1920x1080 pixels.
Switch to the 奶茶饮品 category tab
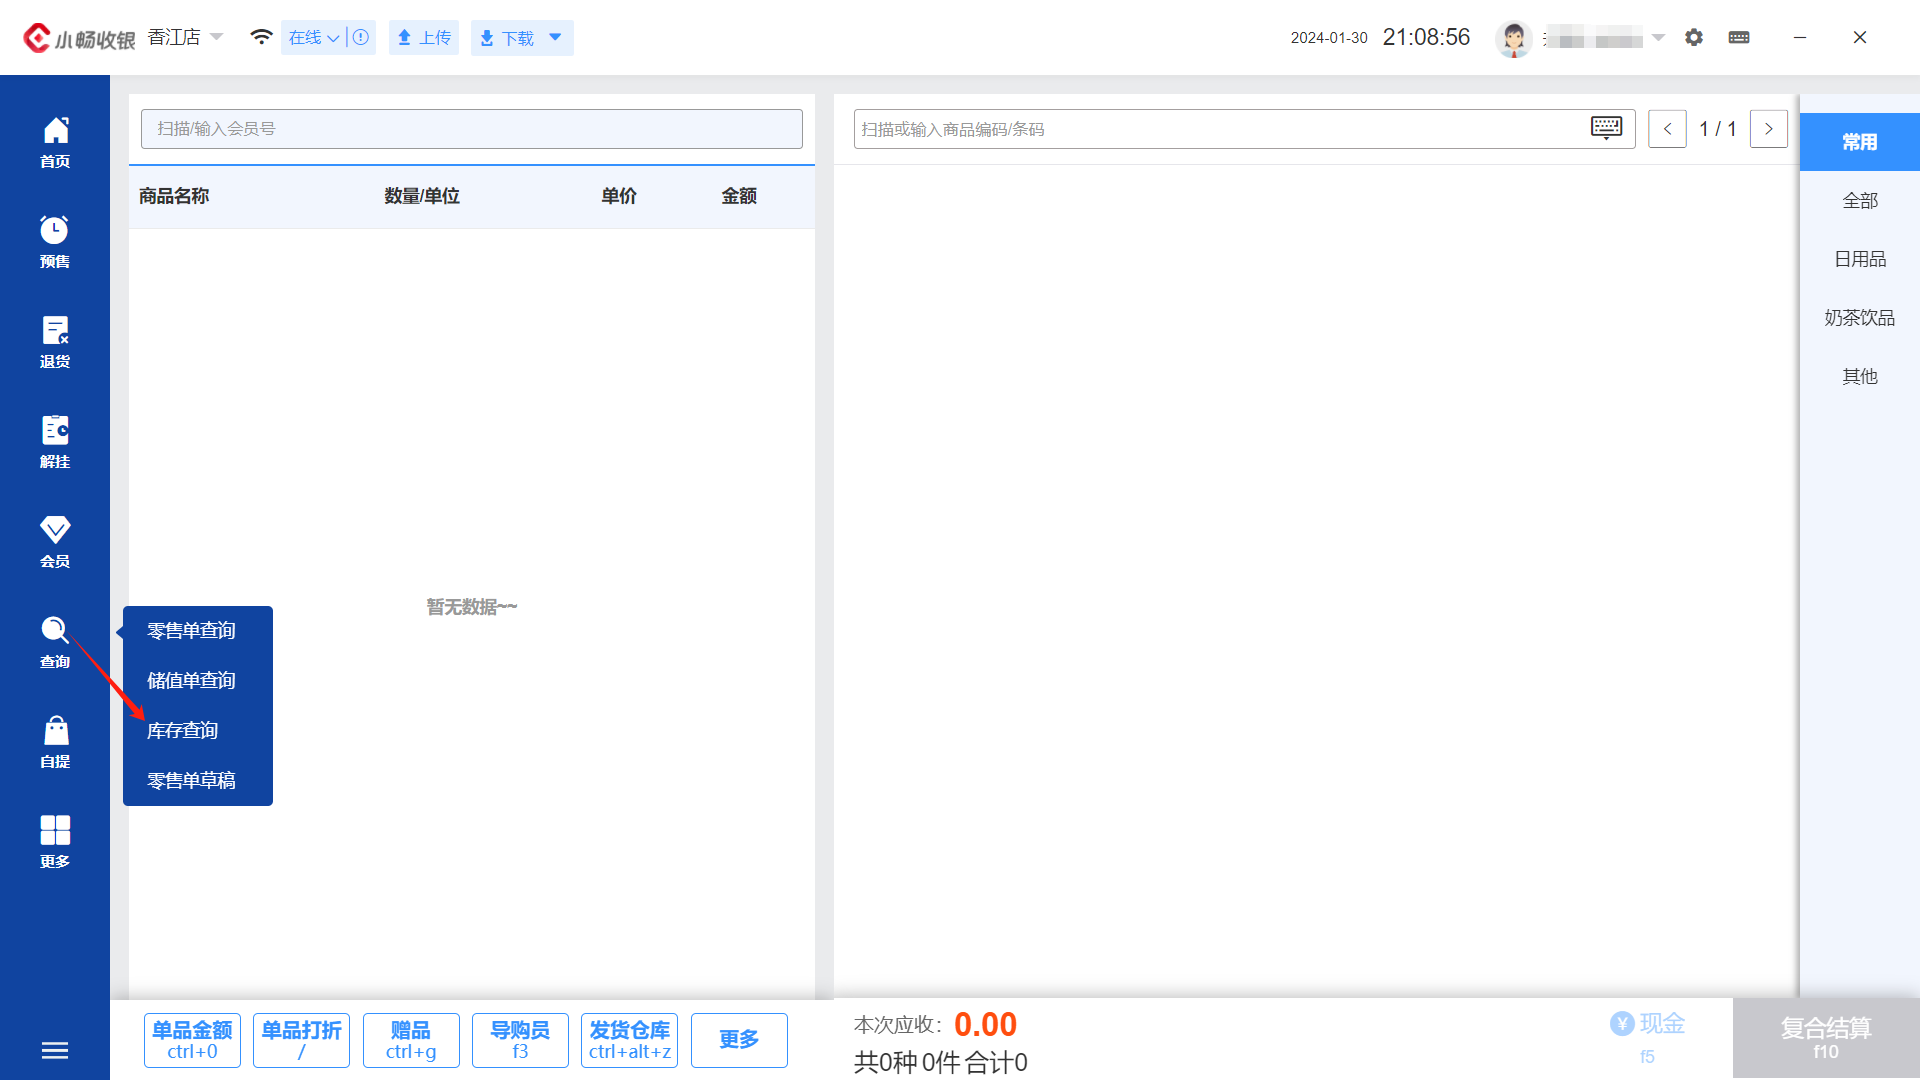(x=1859, y=317)
